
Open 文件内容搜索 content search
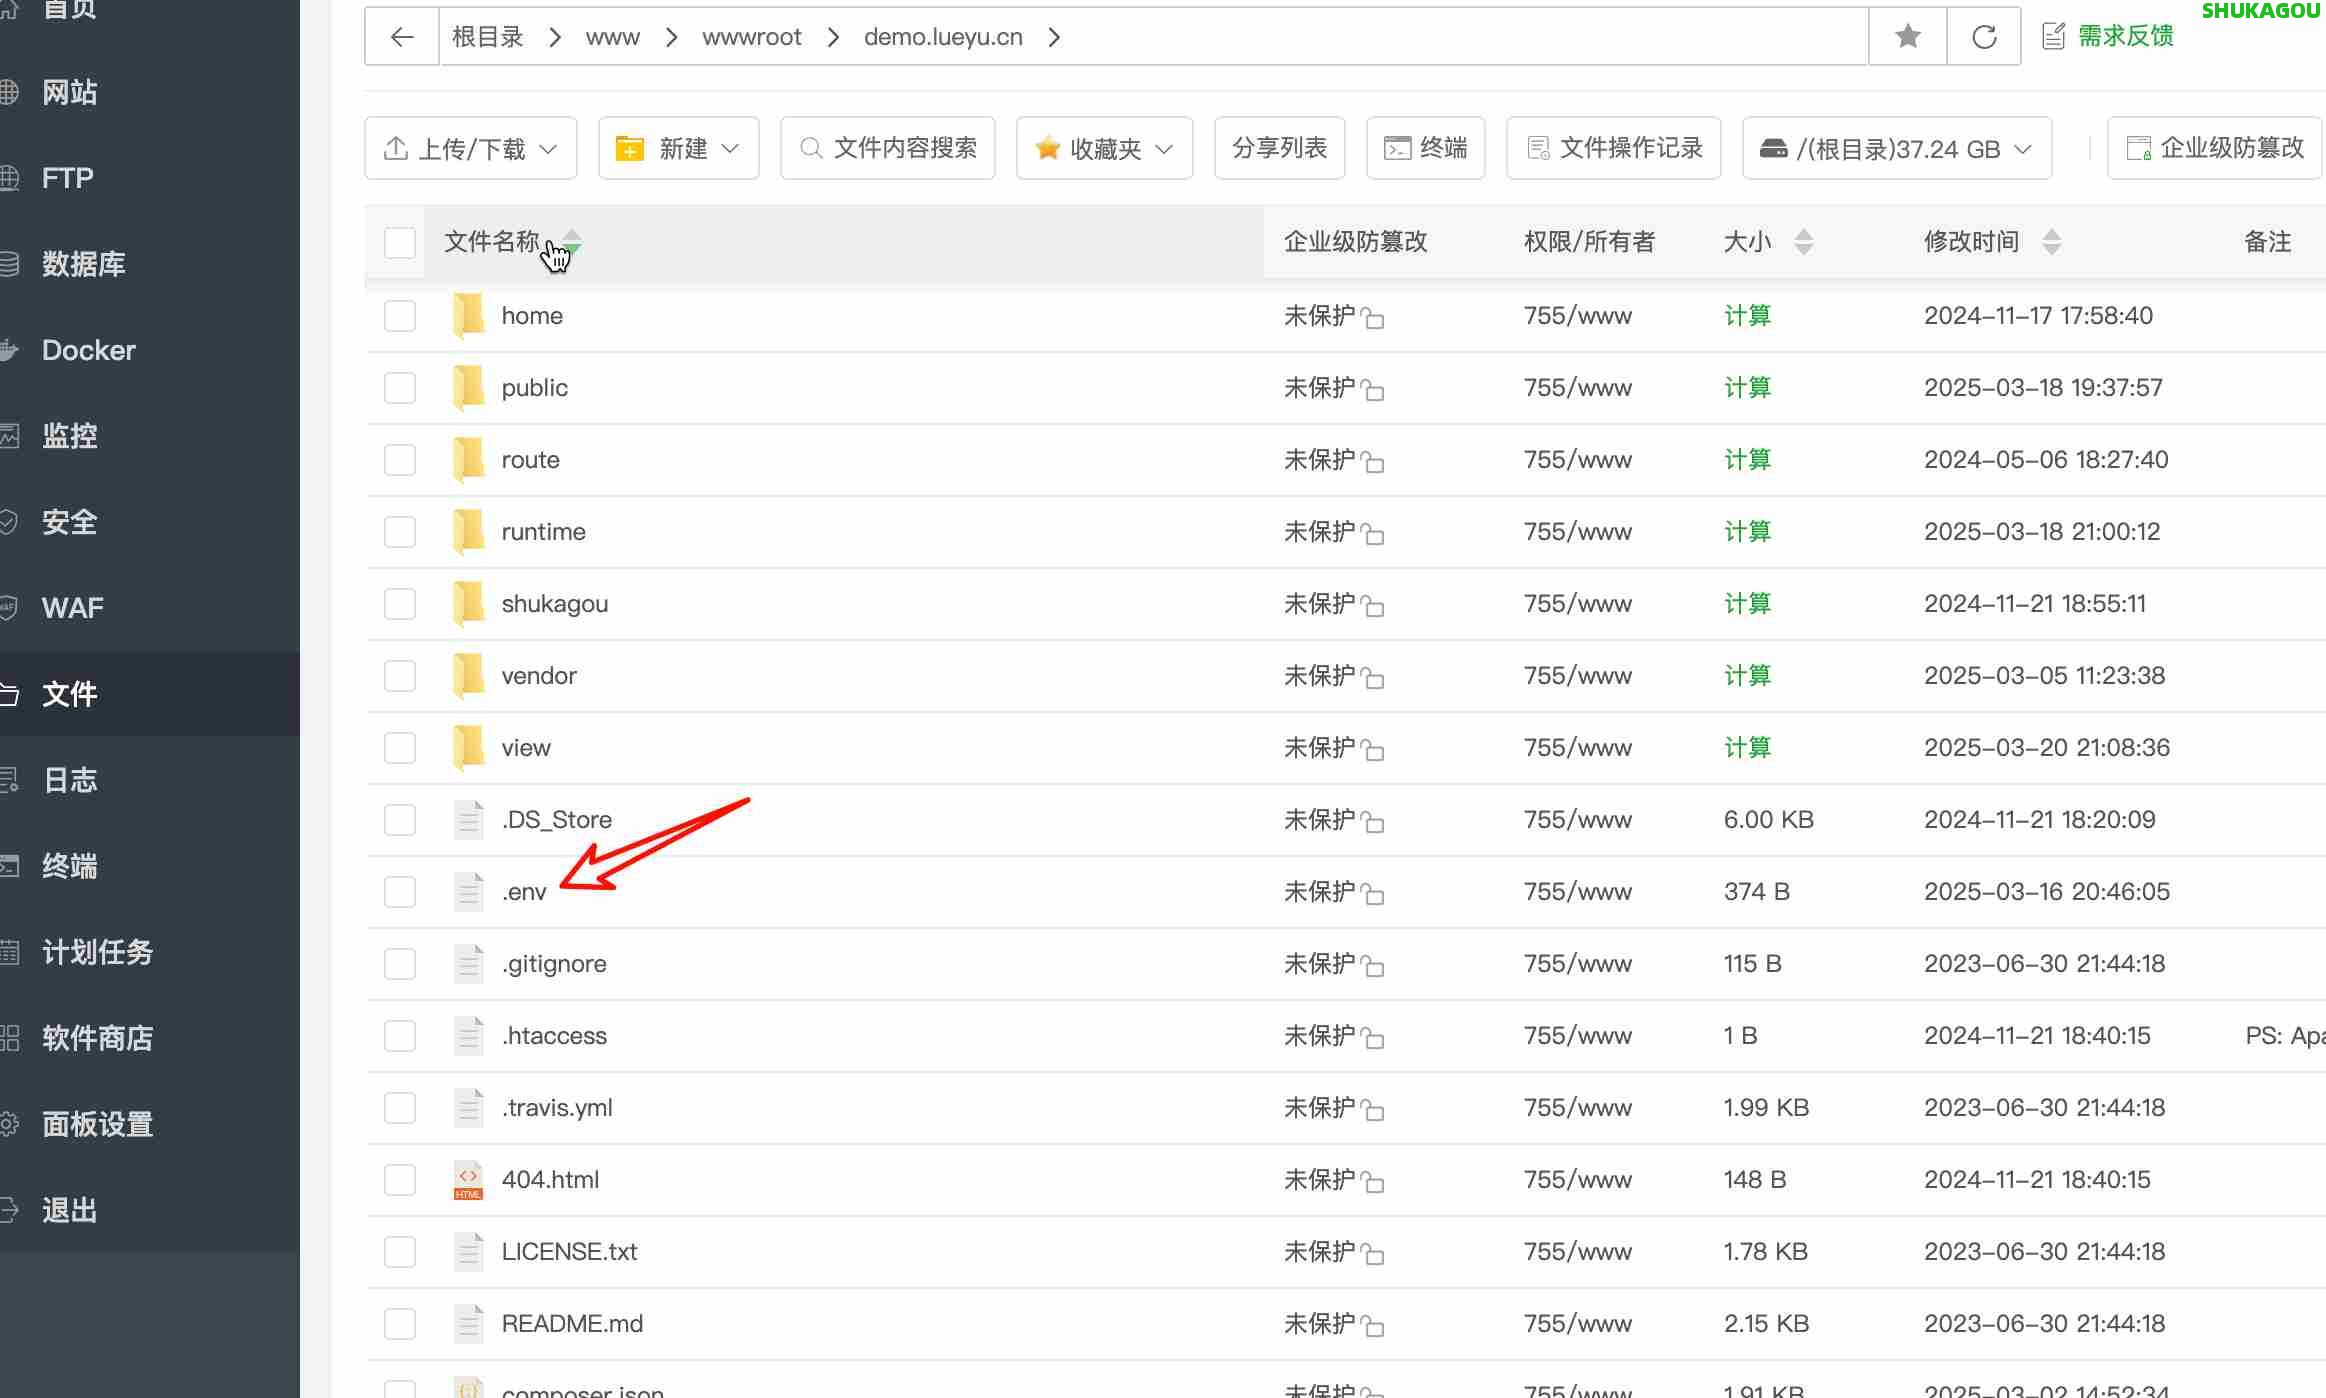(886, 147)
